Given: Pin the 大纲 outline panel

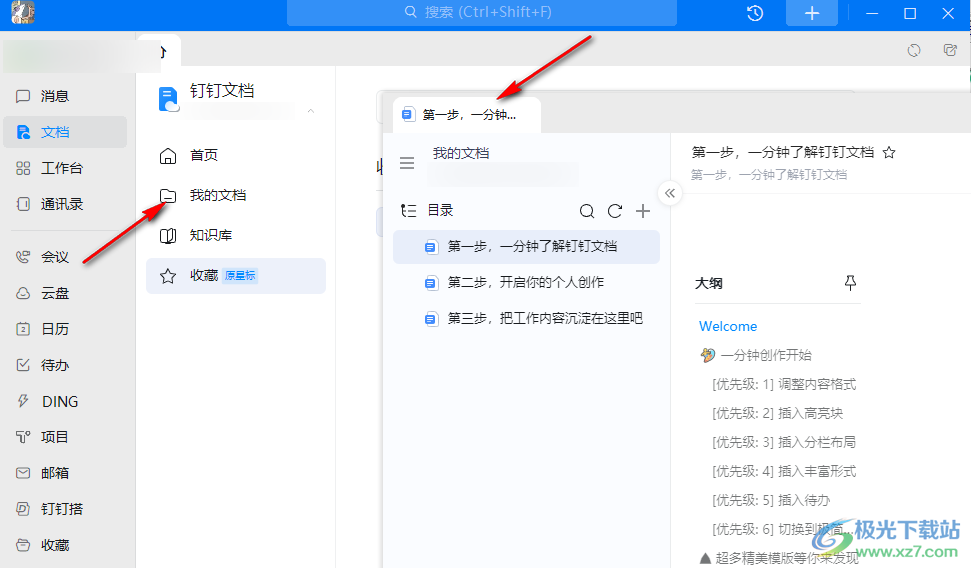Looking at the screenshot, I should [850, 283].
